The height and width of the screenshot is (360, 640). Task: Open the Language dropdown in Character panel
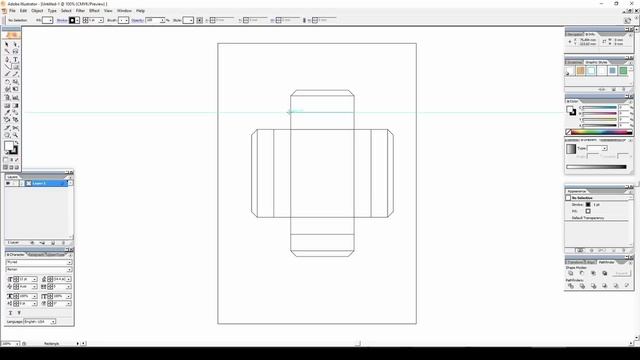[53, 322]
